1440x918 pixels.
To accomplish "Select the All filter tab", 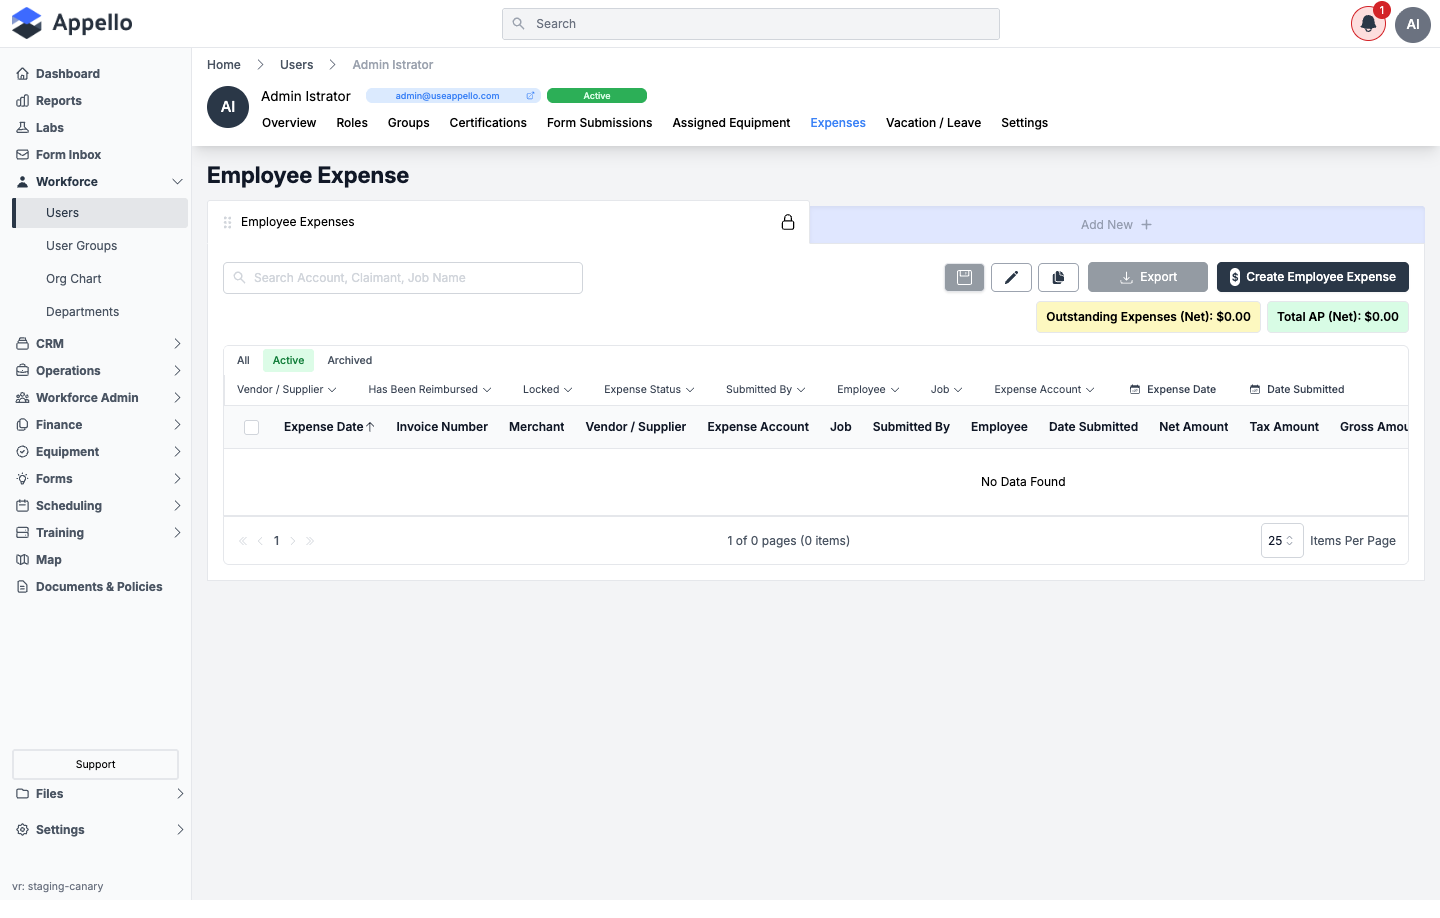I will click(x=243, y=361).
